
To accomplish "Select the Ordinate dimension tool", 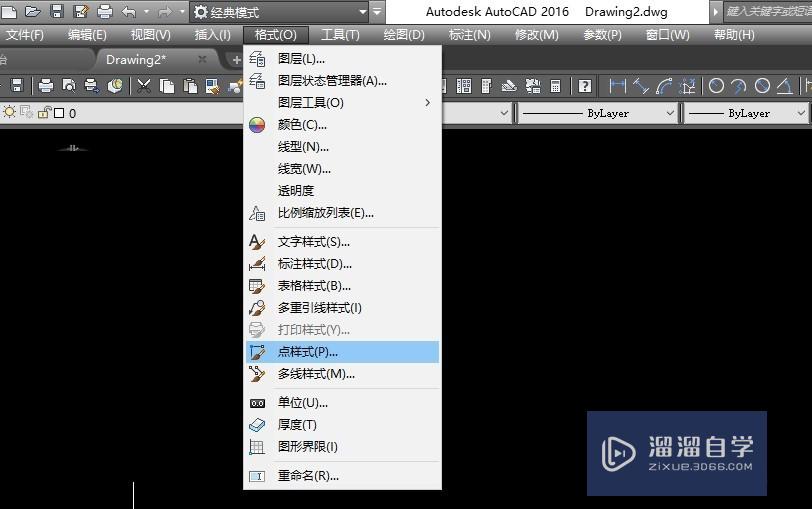I will pos(687,85).
